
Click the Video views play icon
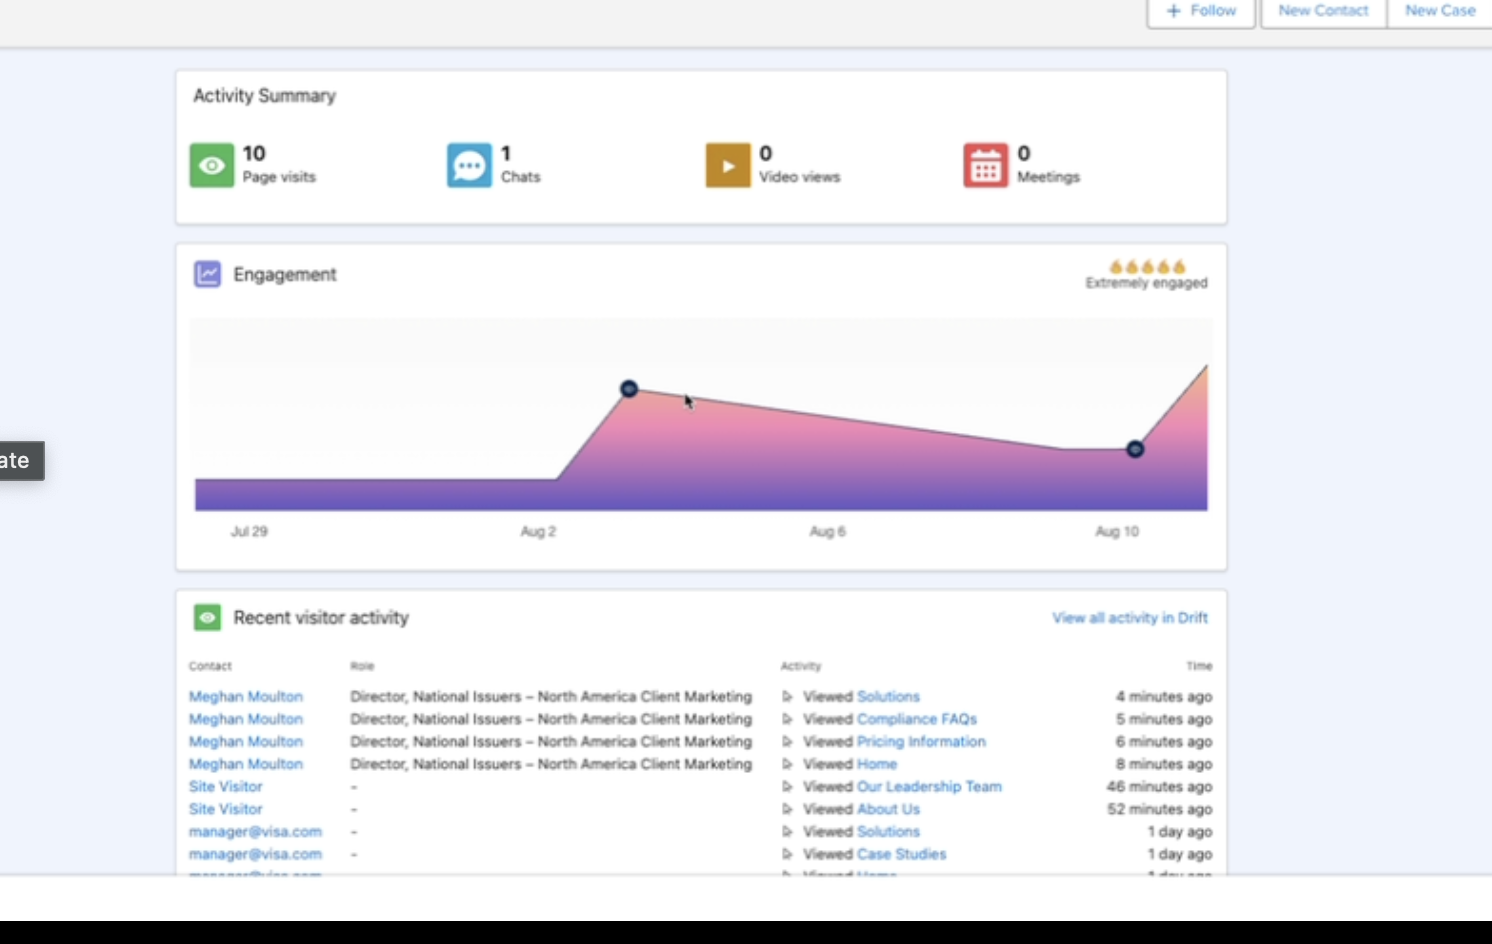point(728,165)
